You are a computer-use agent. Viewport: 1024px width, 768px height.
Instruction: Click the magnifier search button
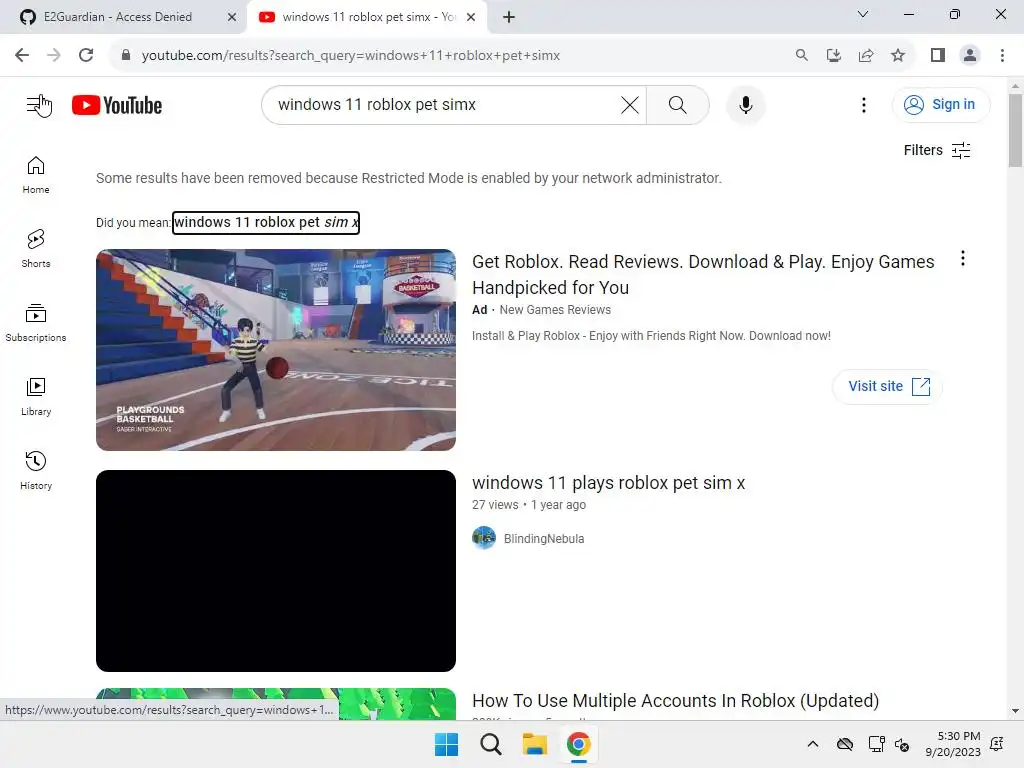pyautogui.click(x=677, y=105)
